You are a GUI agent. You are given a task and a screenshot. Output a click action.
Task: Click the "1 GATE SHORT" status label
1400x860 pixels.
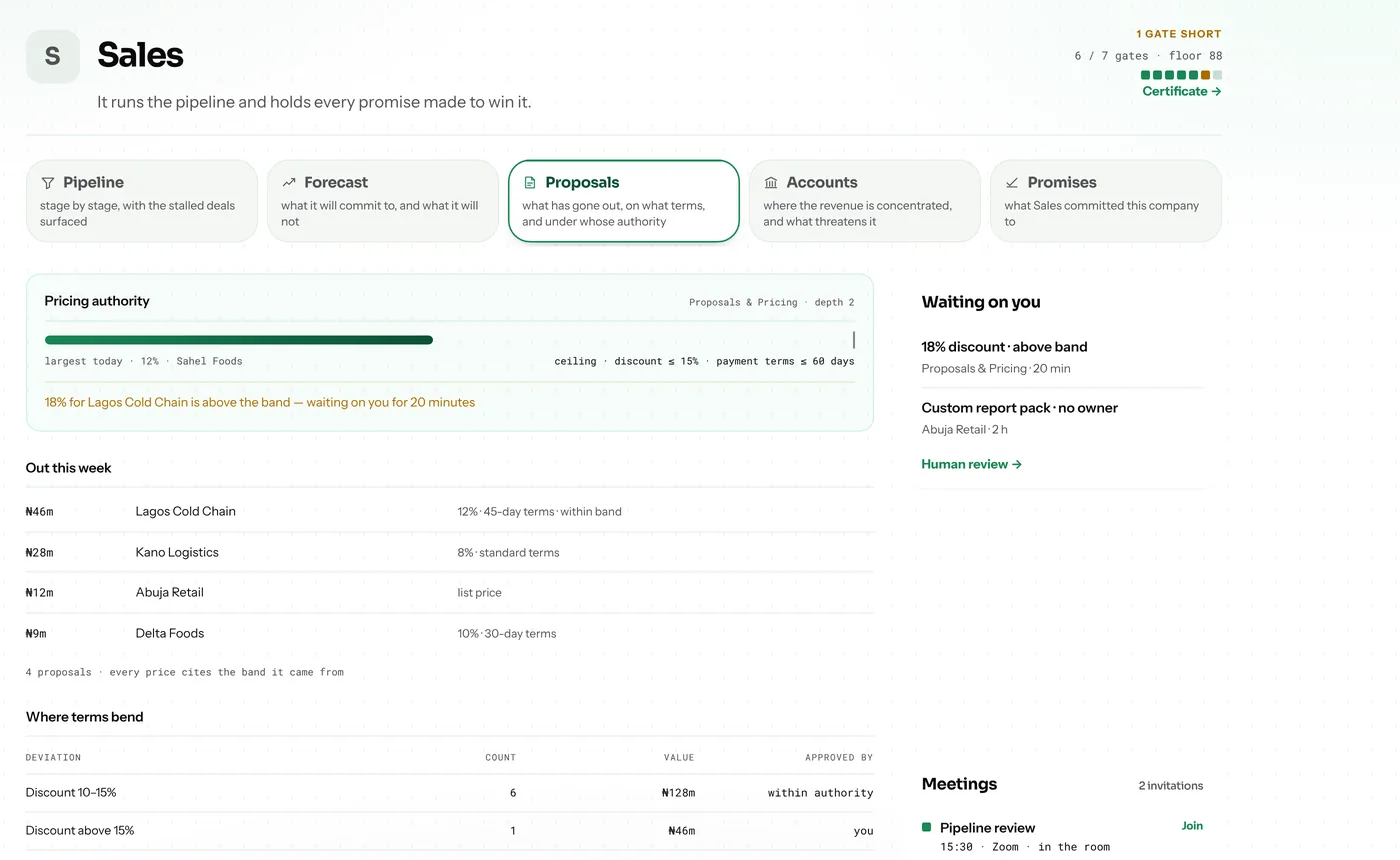click(1179, 34)
